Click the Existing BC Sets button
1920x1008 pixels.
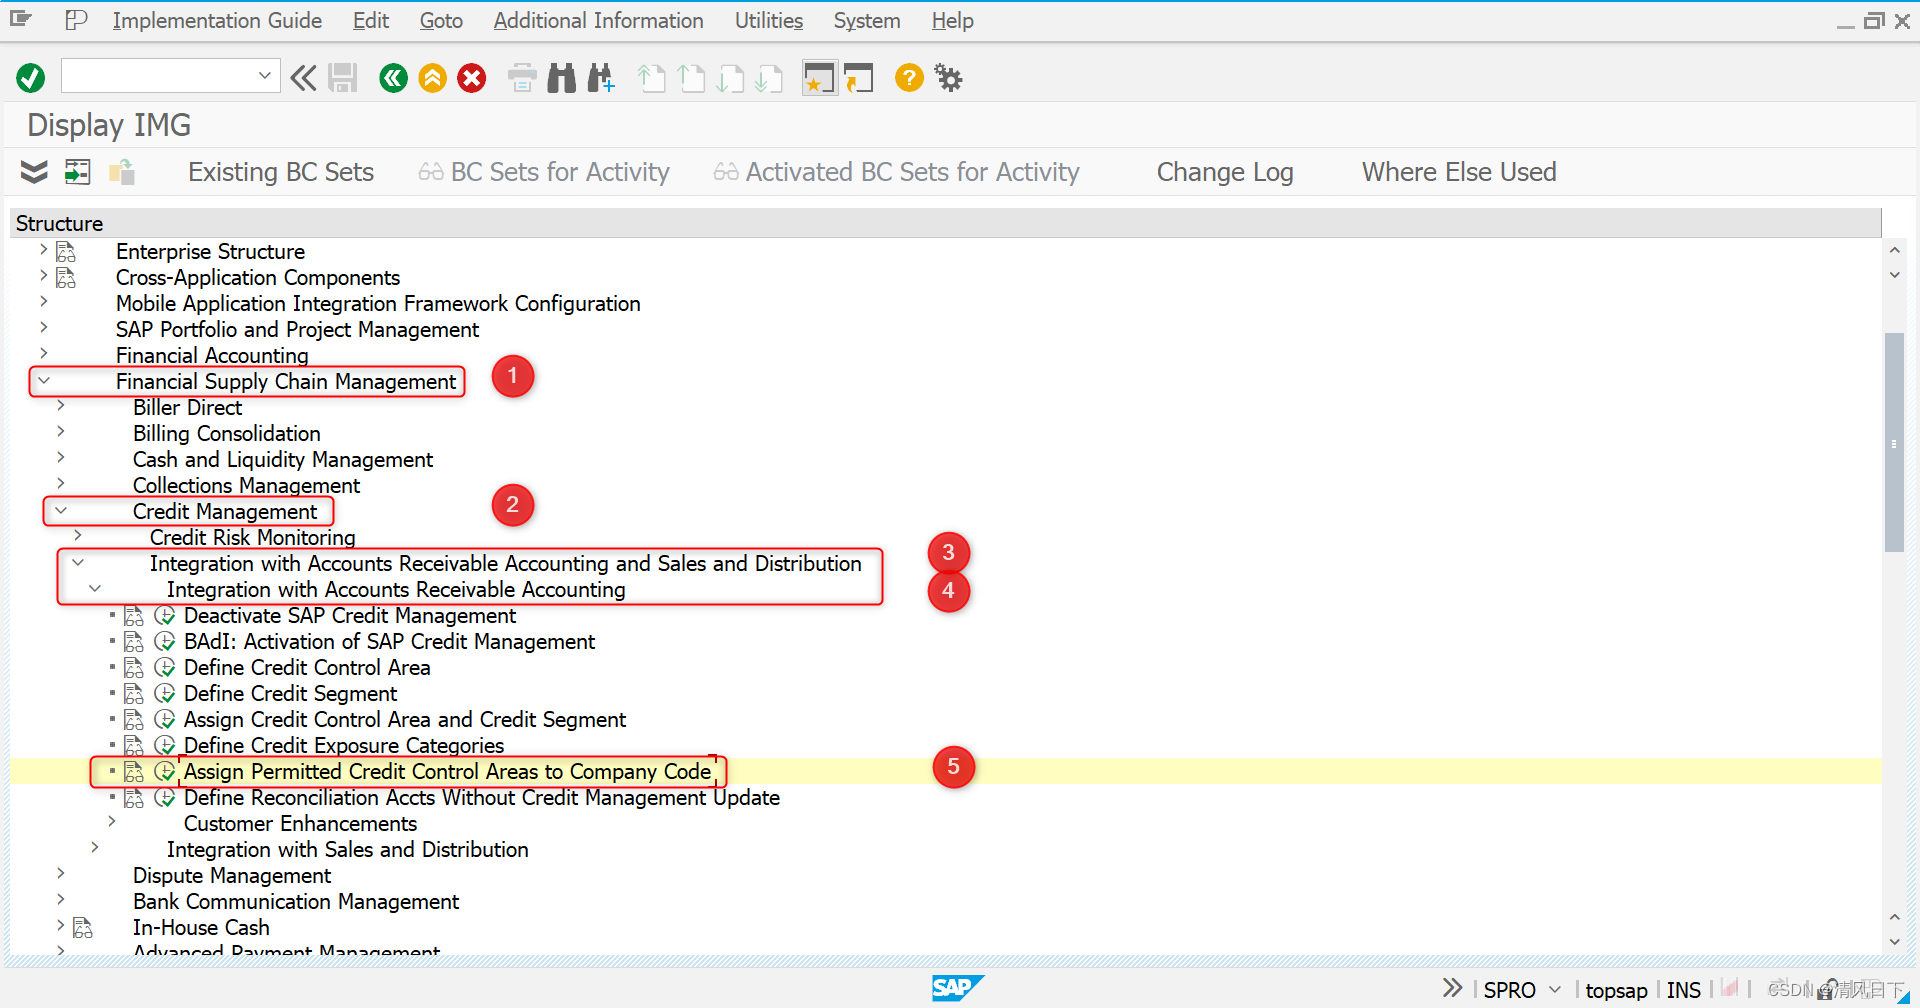(x=280, y=171)
